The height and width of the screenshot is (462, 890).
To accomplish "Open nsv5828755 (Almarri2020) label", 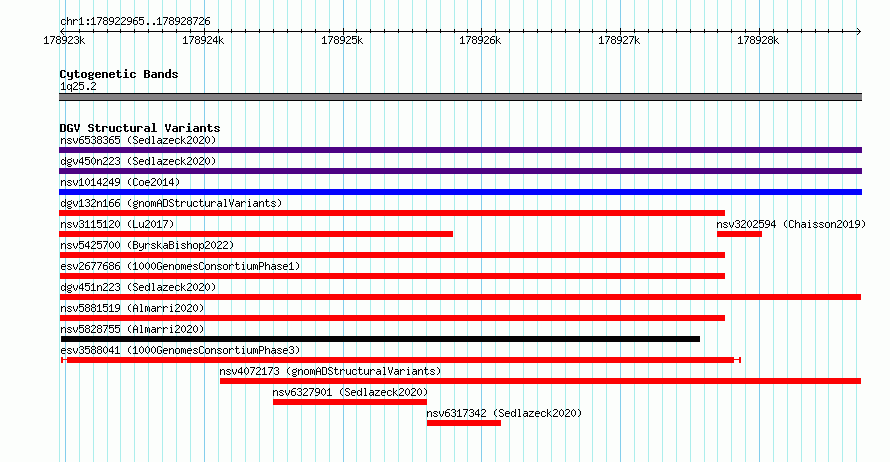I will point(132,329).
